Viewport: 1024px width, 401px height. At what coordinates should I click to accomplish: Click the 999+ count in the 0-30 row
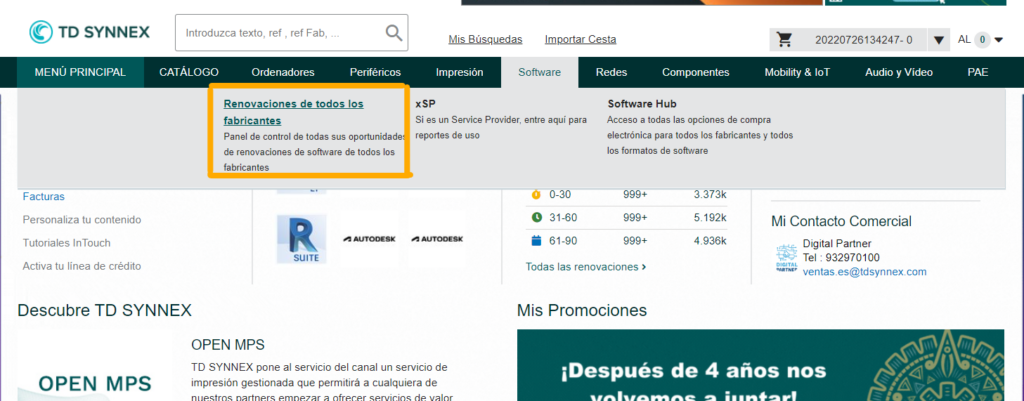(635, 195)
